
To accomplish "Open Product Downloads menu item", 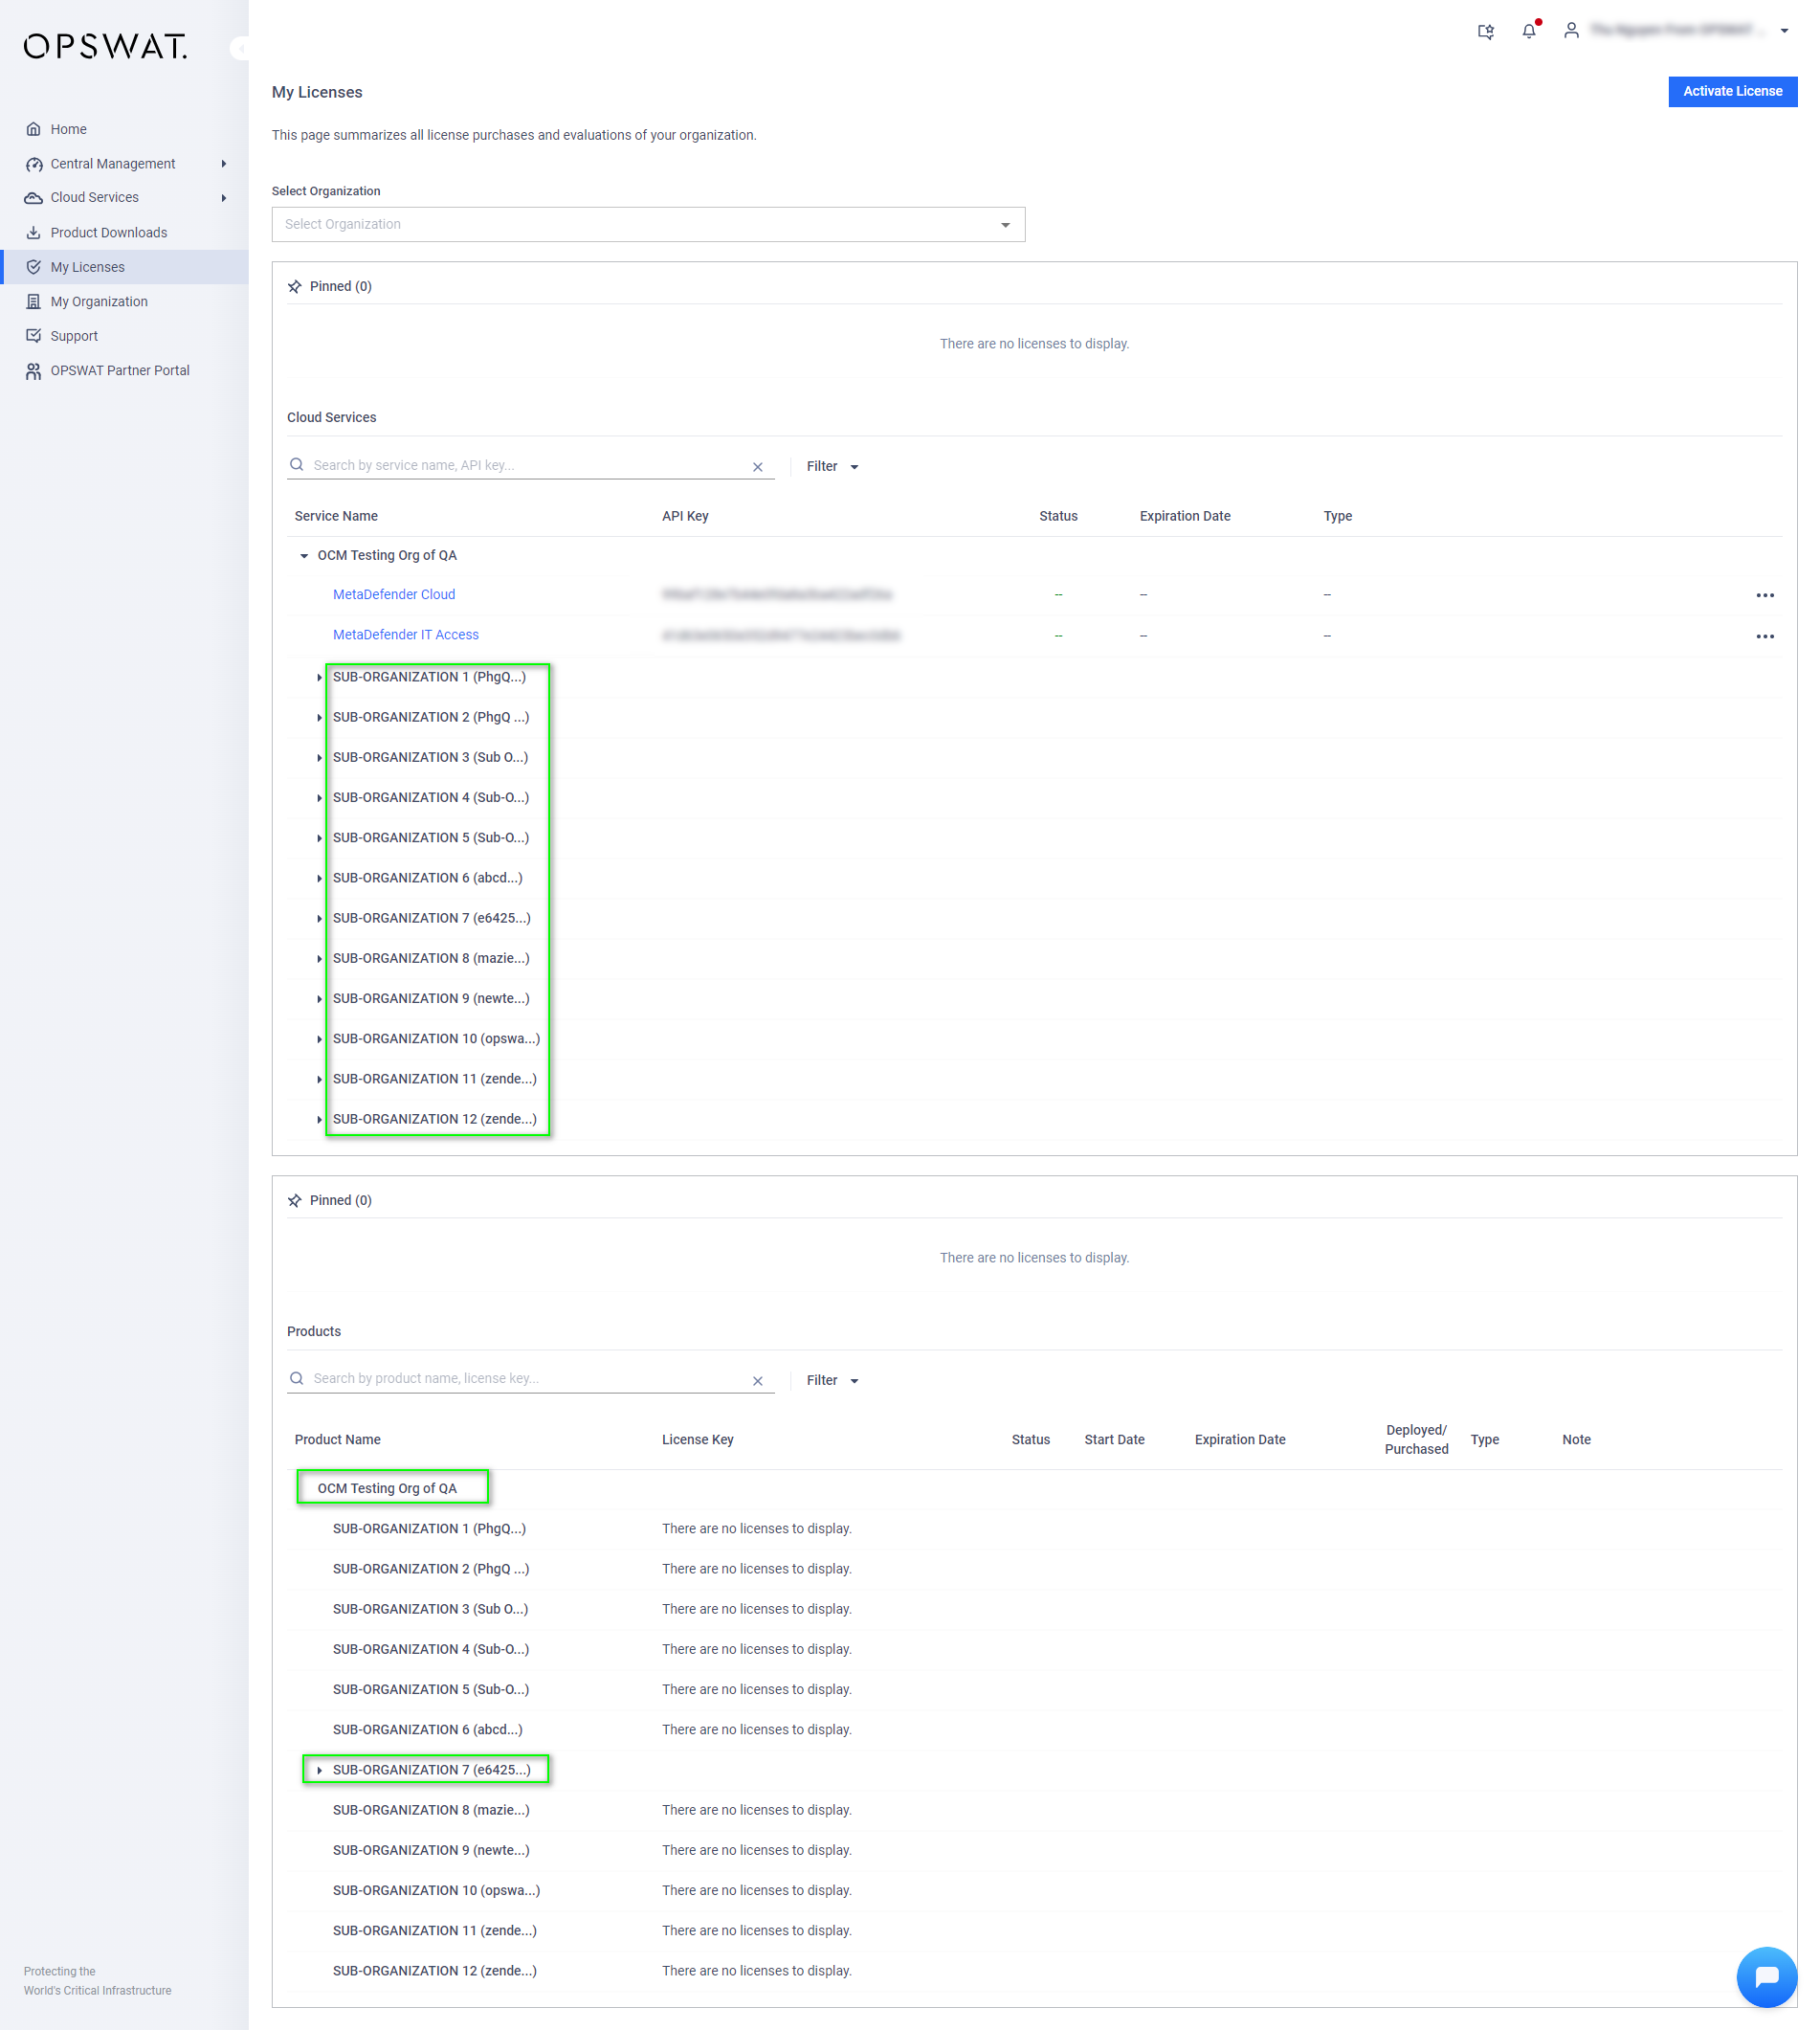I will click(x=124, y=233).
